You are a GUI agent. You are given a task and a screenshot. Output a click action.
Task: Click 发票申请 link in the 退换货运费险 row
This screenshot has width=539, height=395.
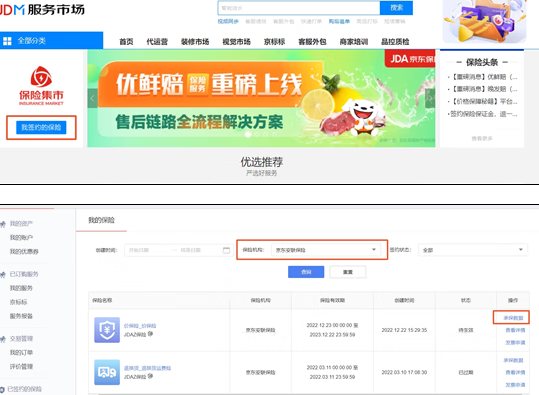click(x=515, y=385)
